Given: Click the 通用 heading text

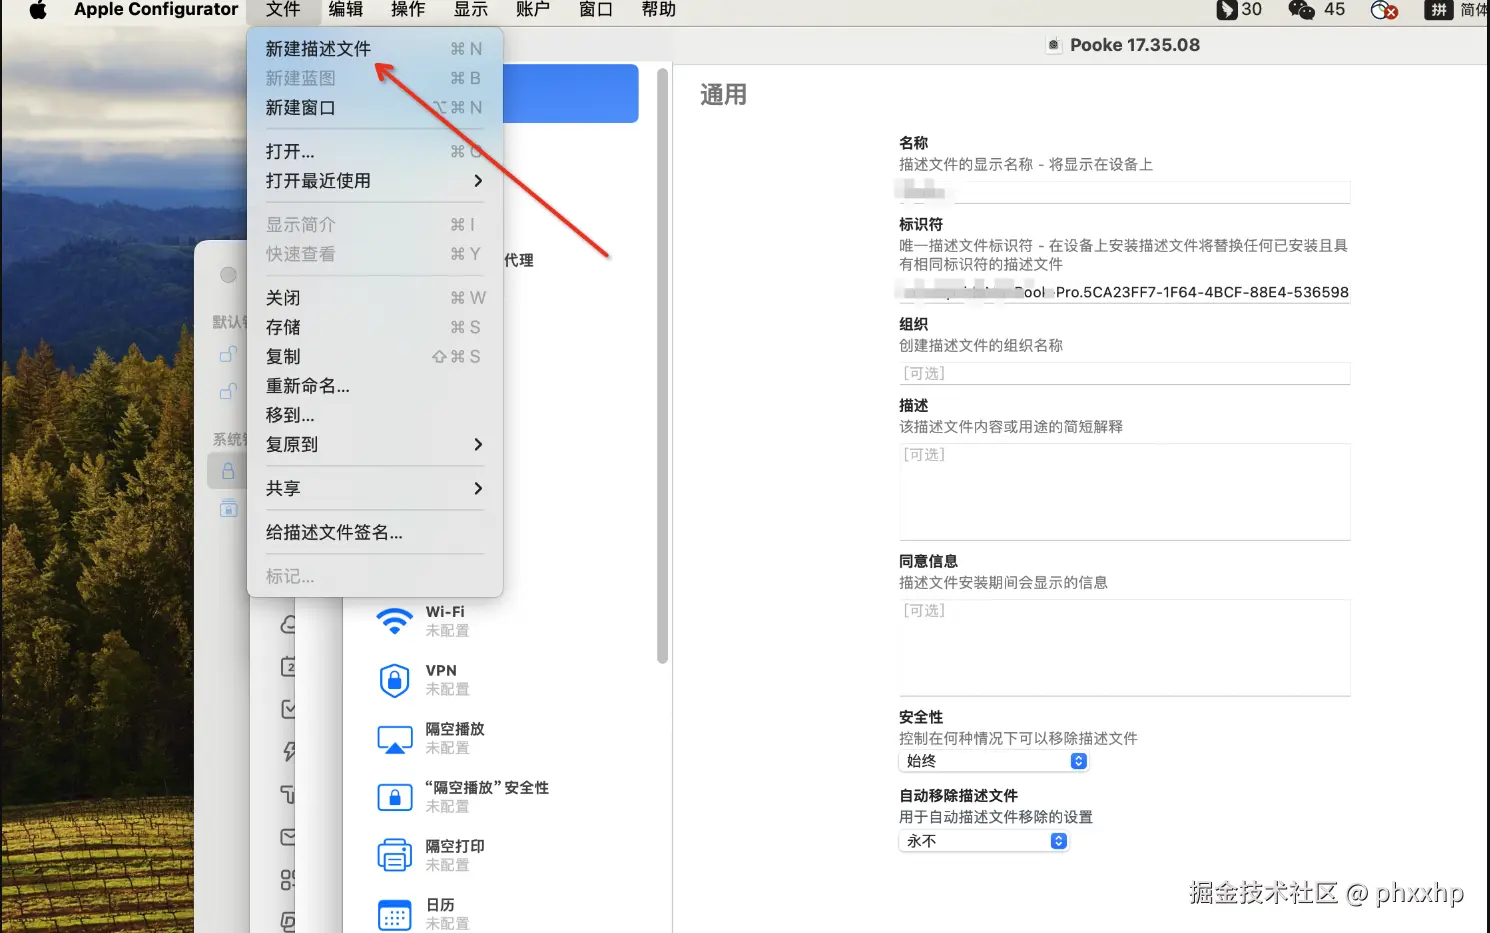Looking at the screenshot, I should [x=723, y=95].
